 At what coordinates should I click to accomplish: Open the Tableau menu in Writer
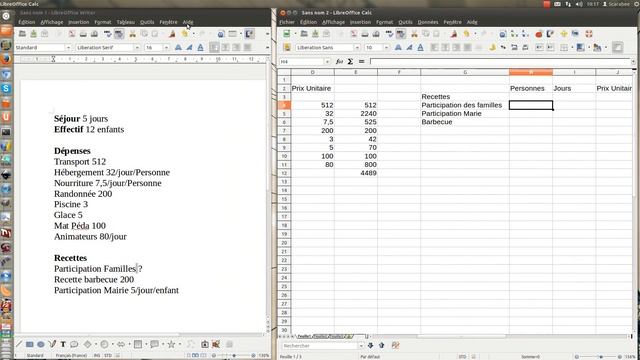125,22
